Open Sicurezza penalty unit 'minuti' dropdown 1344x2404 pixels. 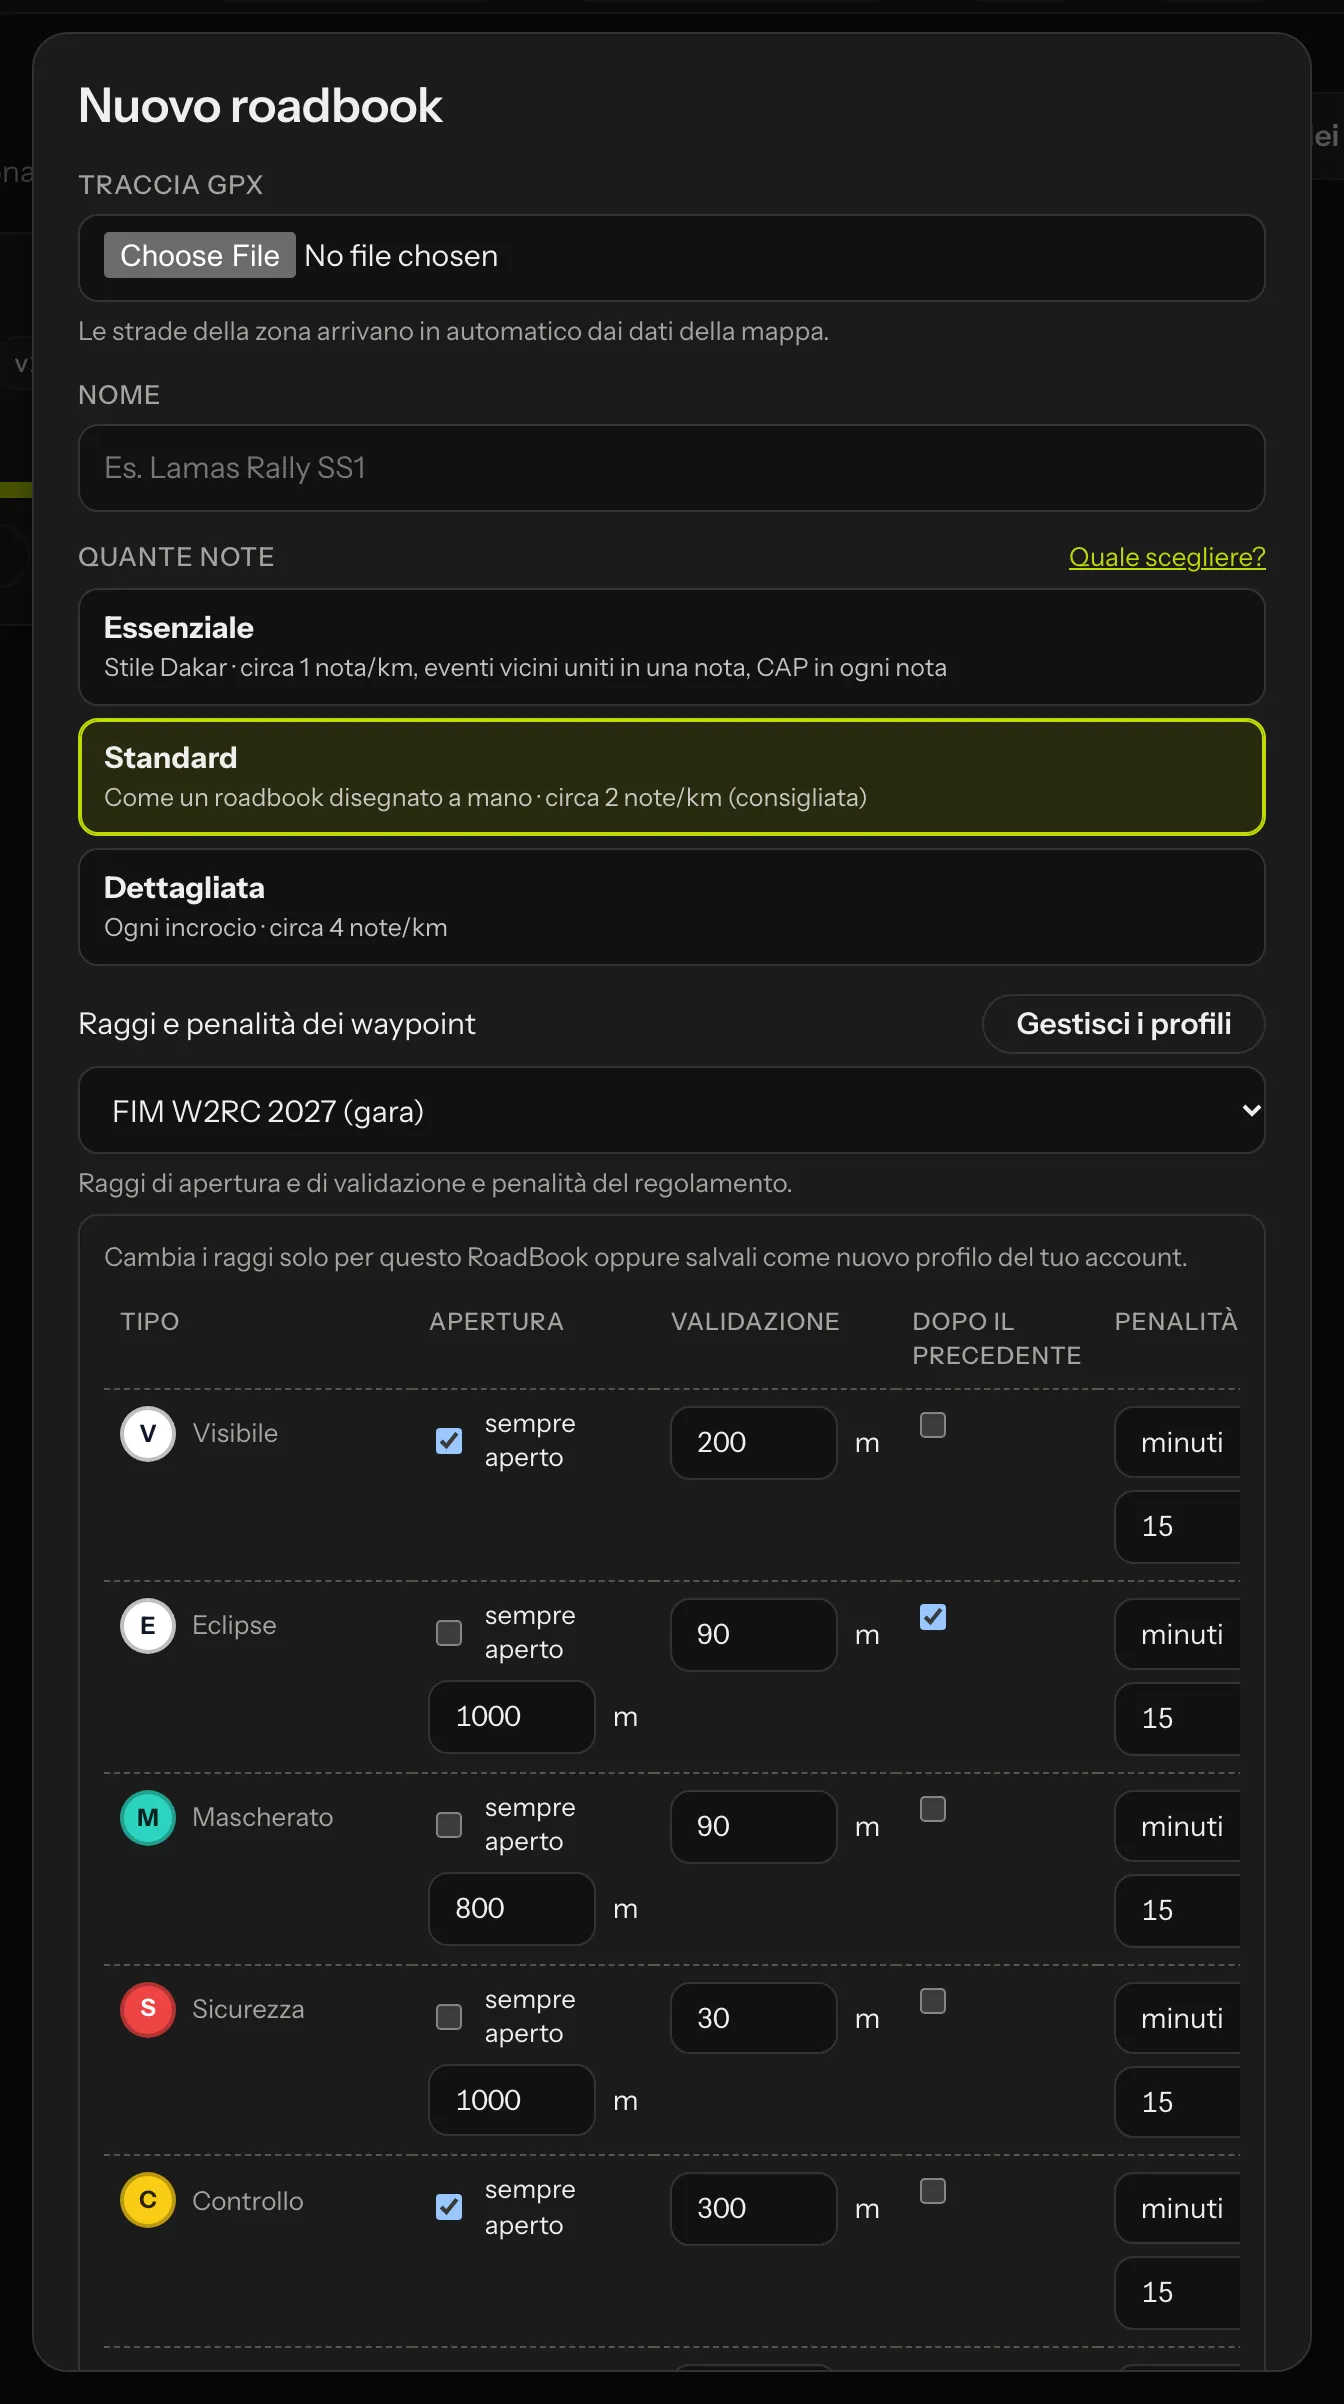[1178, 2018]
